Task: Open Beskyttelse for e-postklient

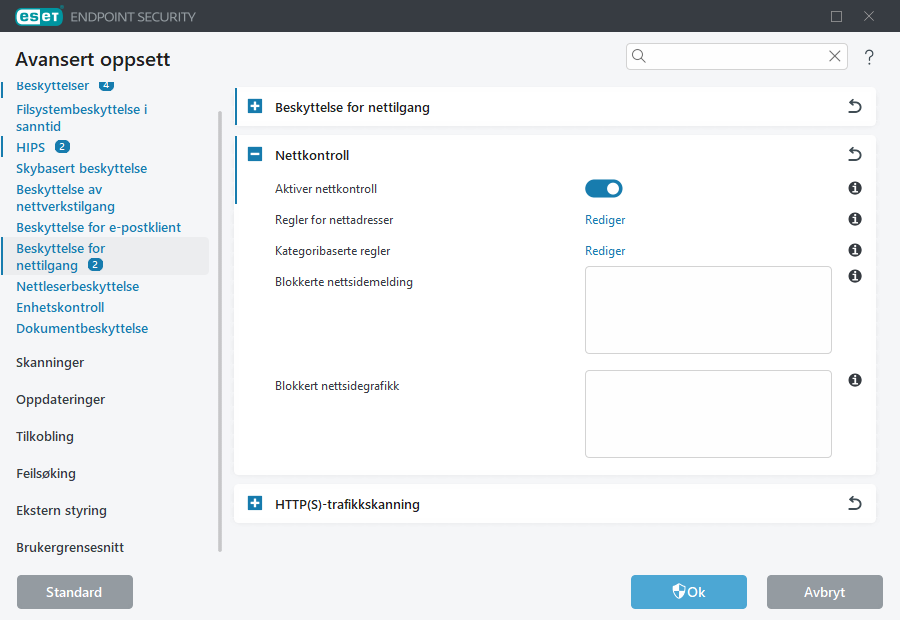Action: point(98,227)
